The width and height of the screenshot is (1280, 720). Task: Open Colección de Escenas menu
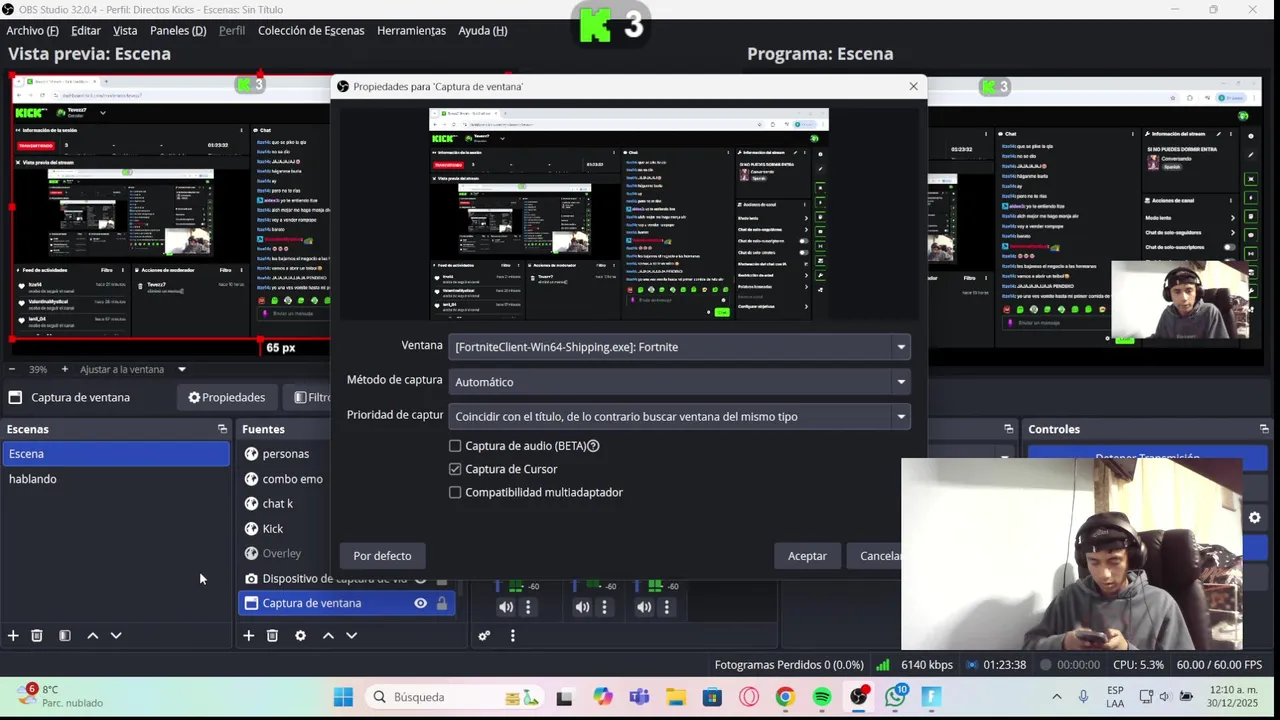click(311, 31)
